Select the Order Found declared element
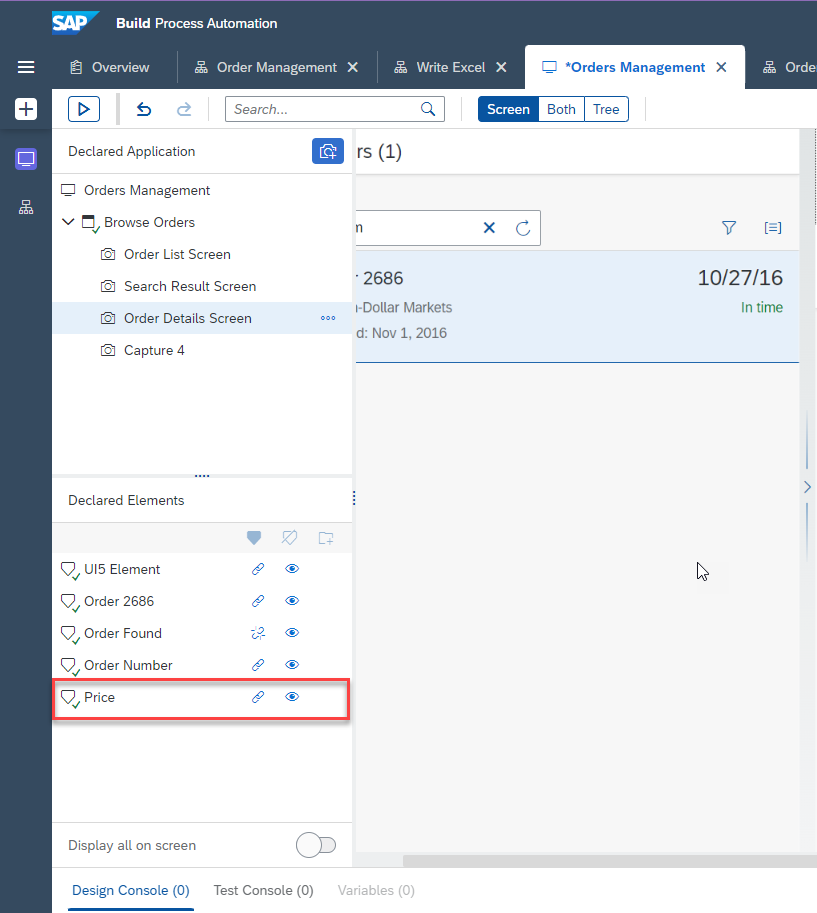The width and height of the screenshot is (817, 913). (202, 633)
